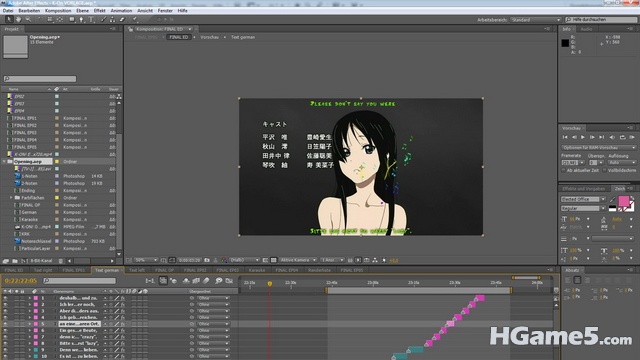The image size is (640, 360).
Task: Collapse the Opening.aep folder in Projekt
Action: click(4, 162)
